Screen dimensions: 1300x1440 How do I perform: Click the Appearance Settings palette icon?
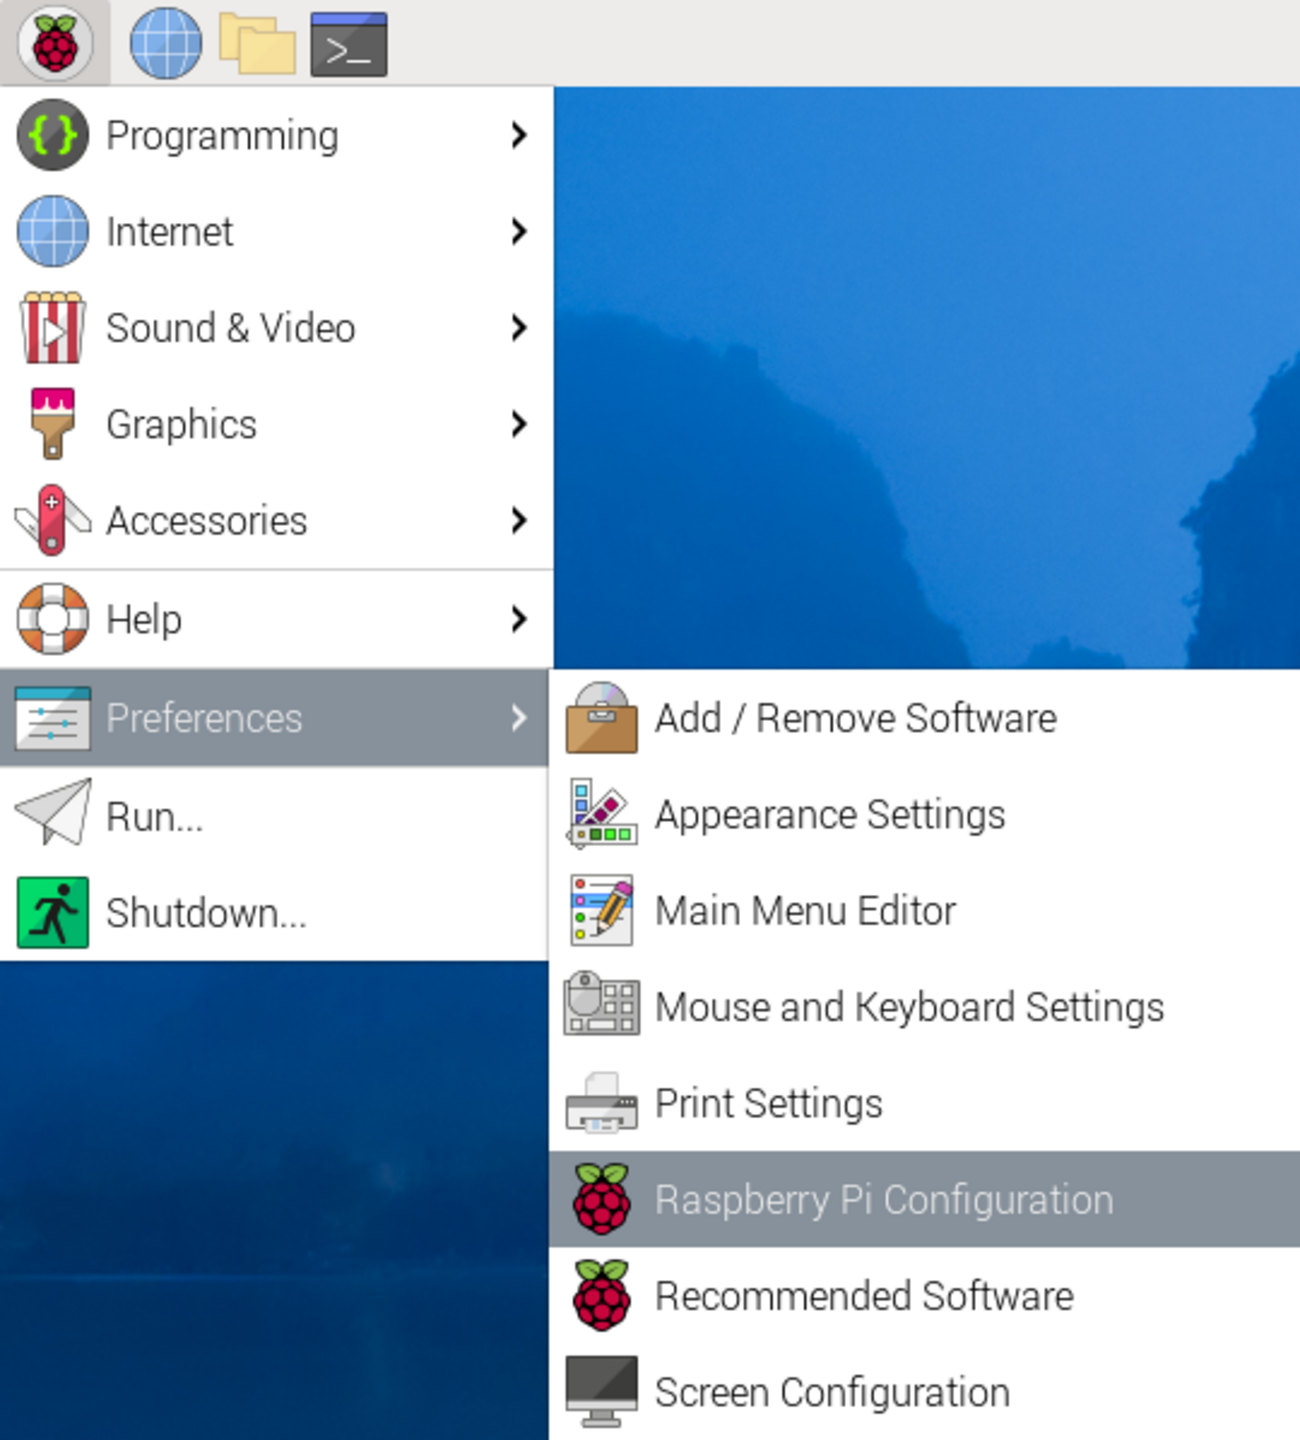pyautogui.click(x=601, y=814)
